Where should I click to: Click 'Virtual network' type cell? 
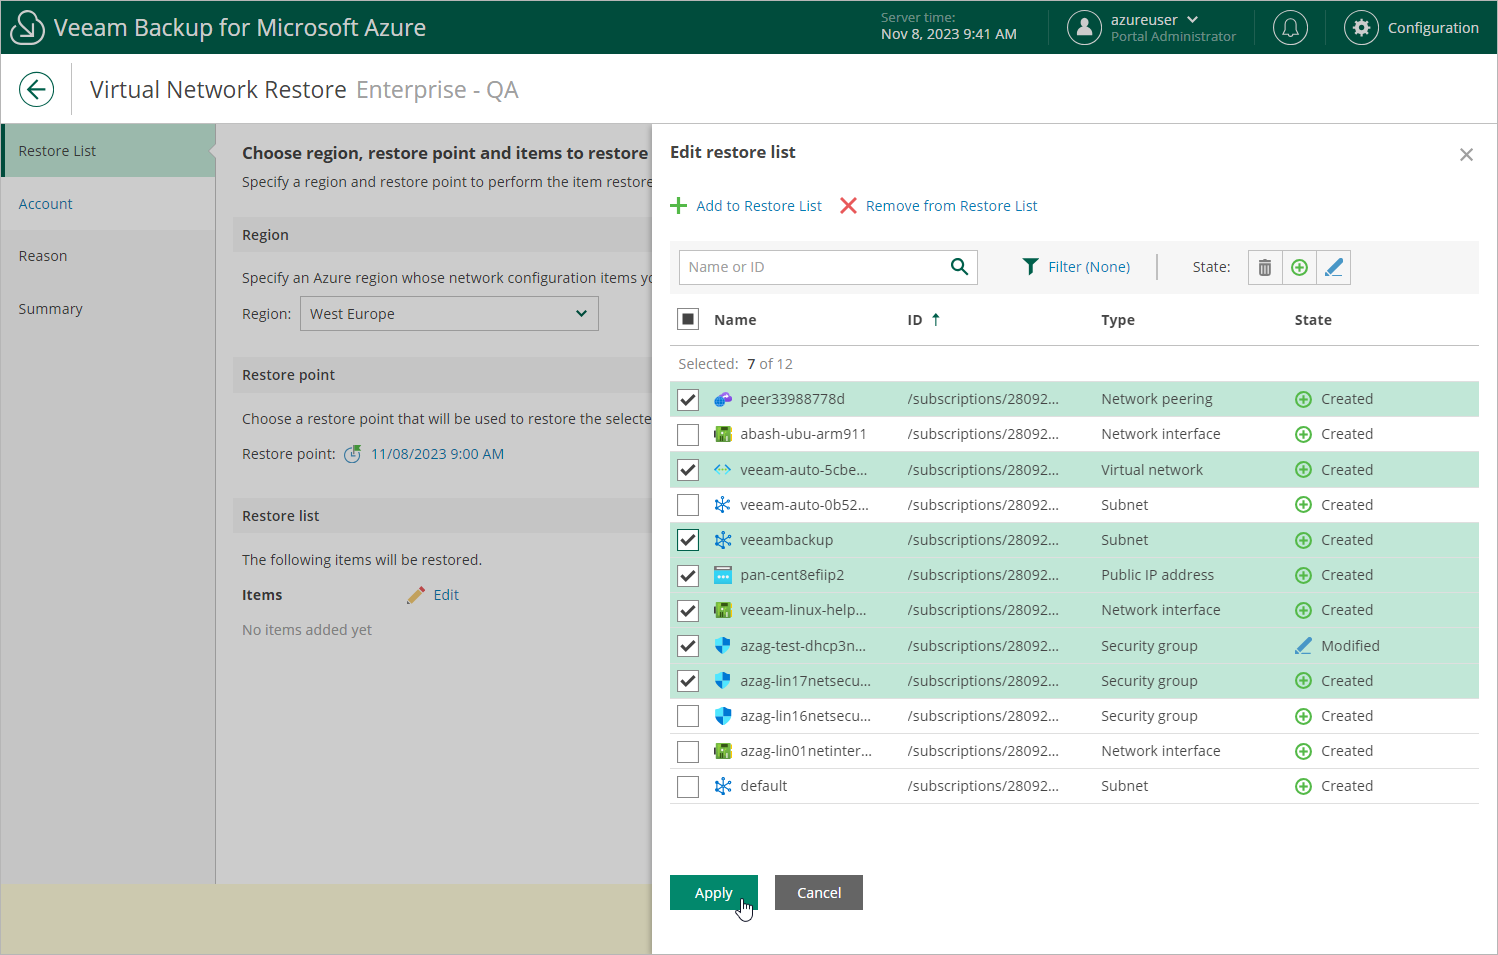point(1152,470)
